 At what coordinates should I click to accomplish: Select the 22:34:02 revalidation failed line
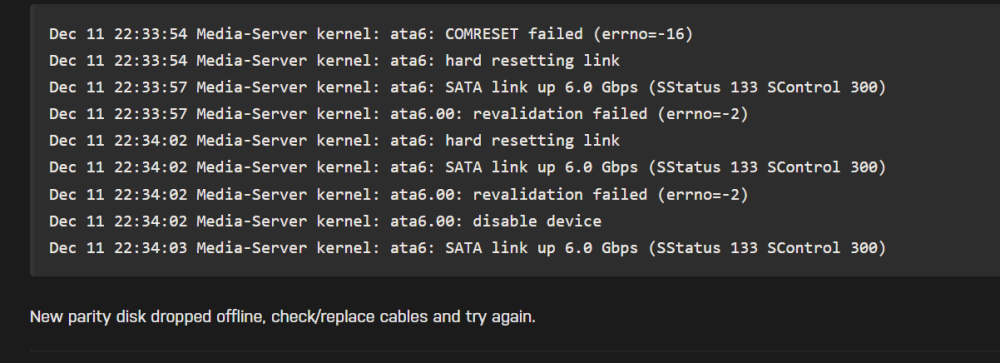click(x=399, y=194)
